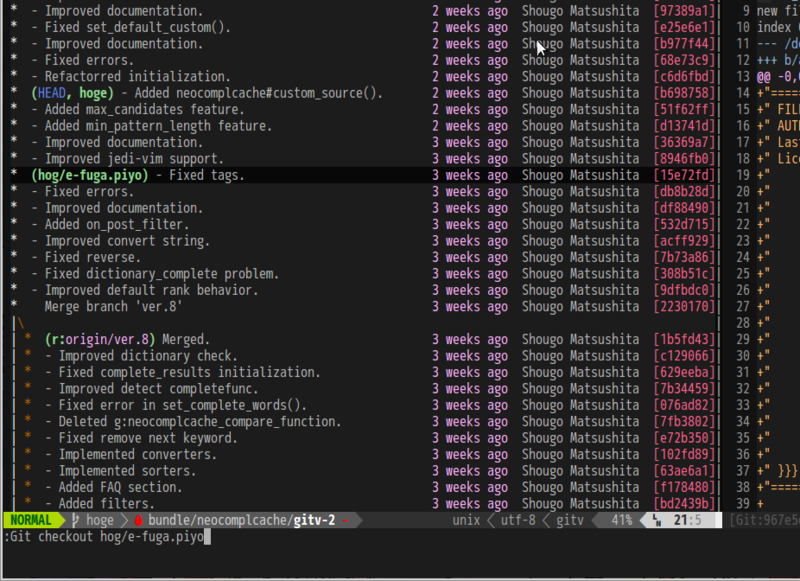Click commit hash [df88490]
Screen dimensions: 800x581
[684, 208]
